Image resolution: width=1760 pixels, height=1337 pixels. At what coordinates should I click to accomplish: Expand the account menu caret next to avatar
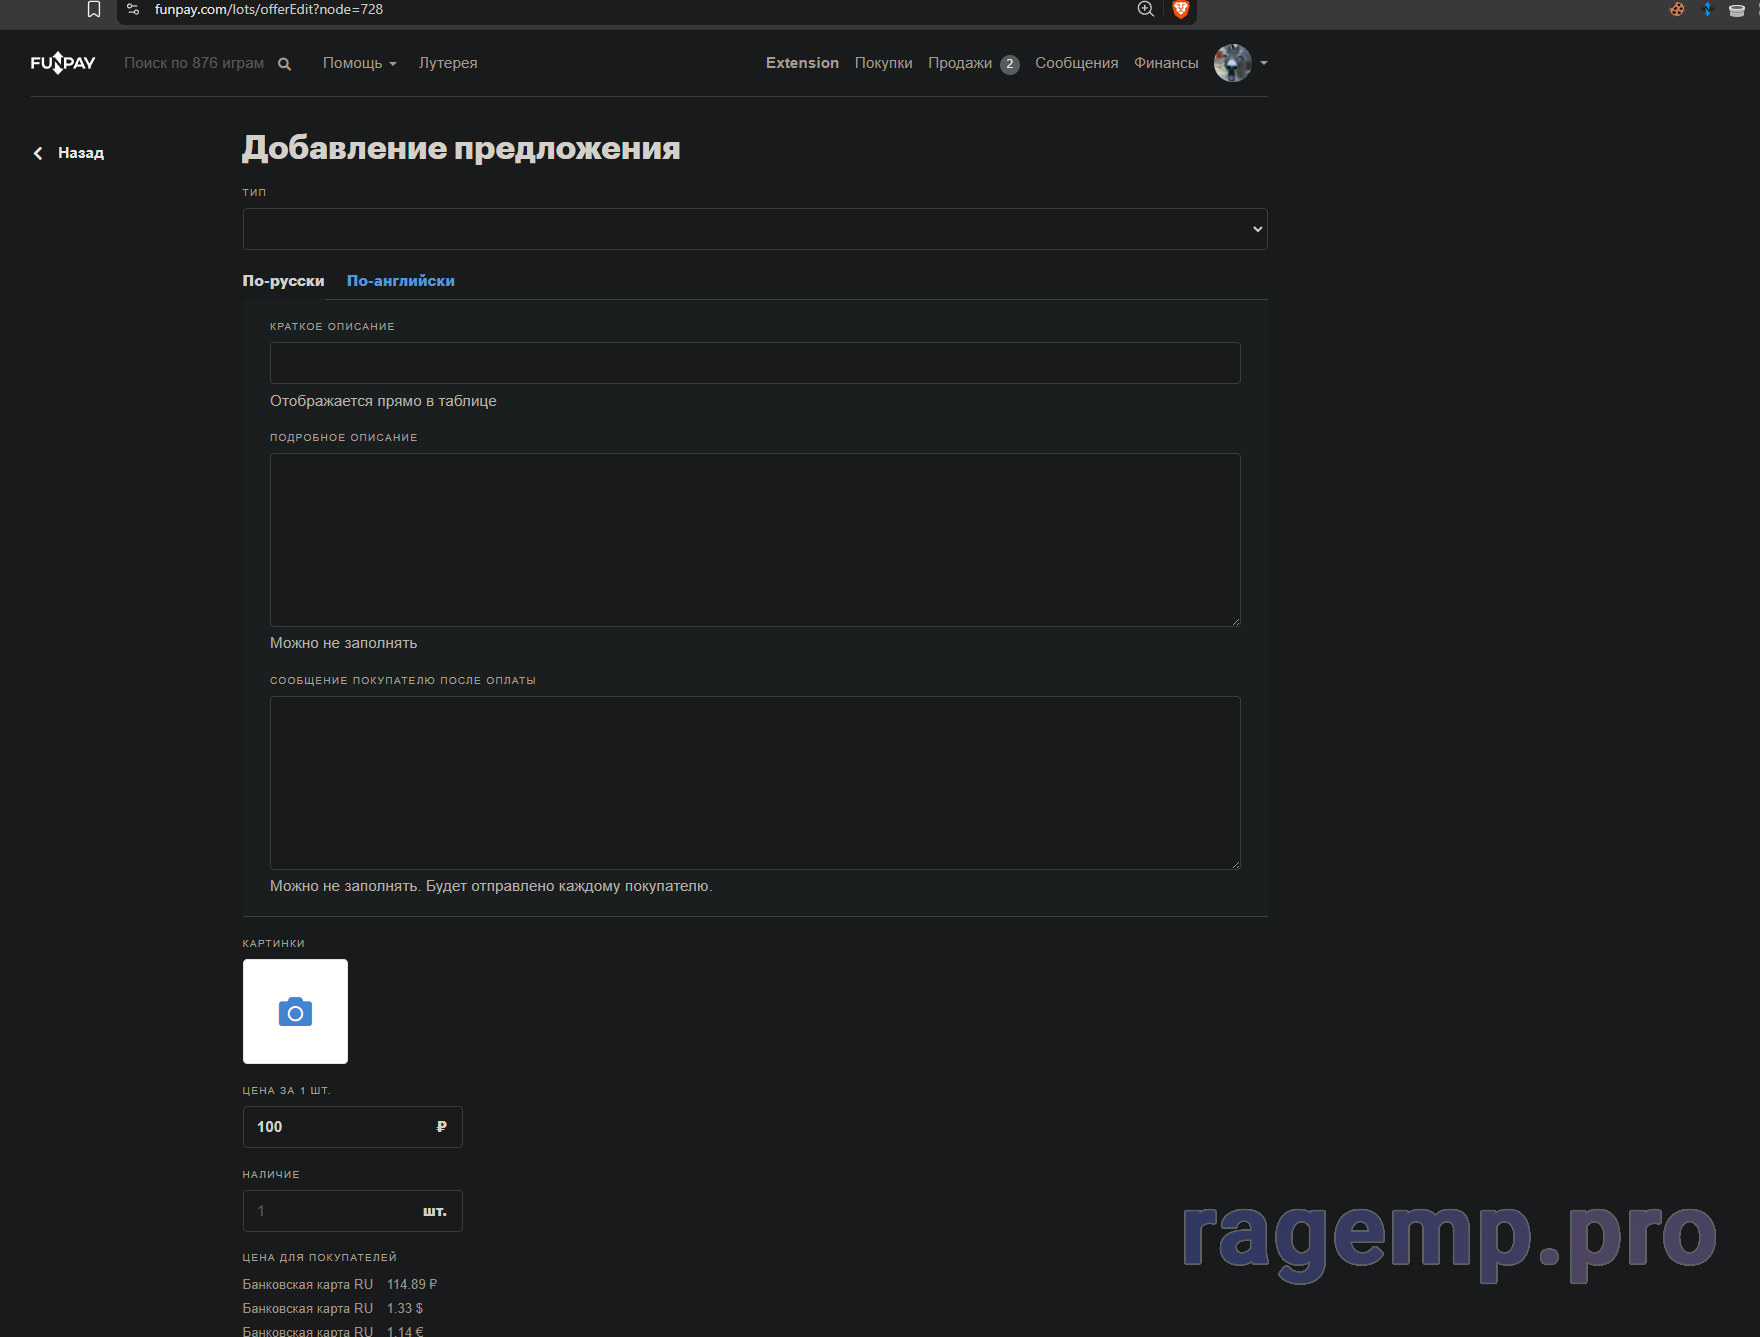pyautogui.click(x=1264, y=63)
